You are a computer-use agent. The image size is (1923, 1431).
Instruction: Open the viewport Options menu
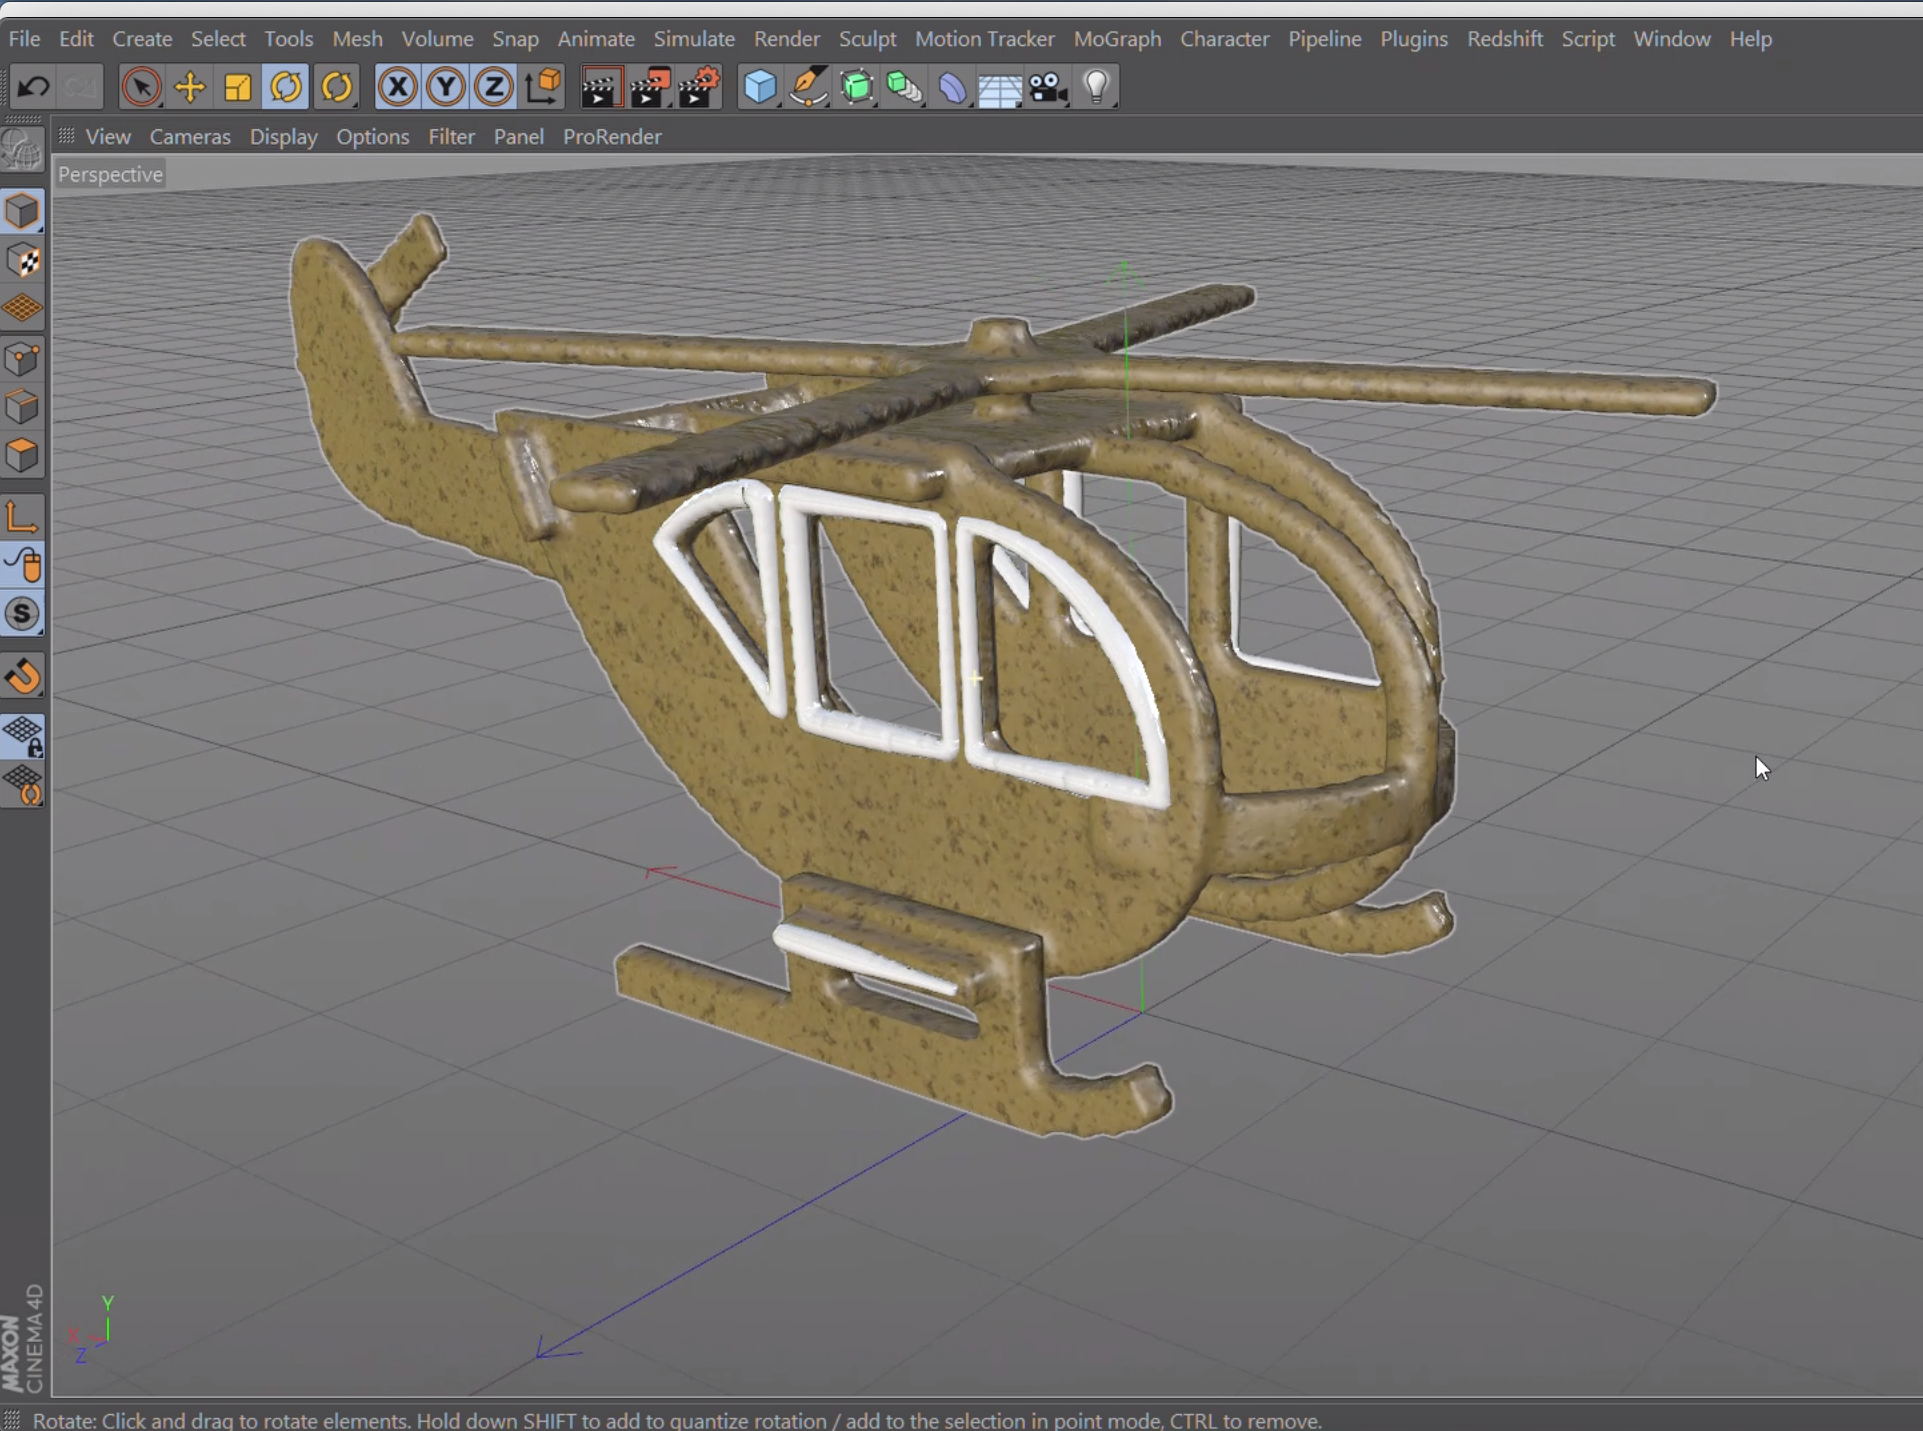coord(372,137)
